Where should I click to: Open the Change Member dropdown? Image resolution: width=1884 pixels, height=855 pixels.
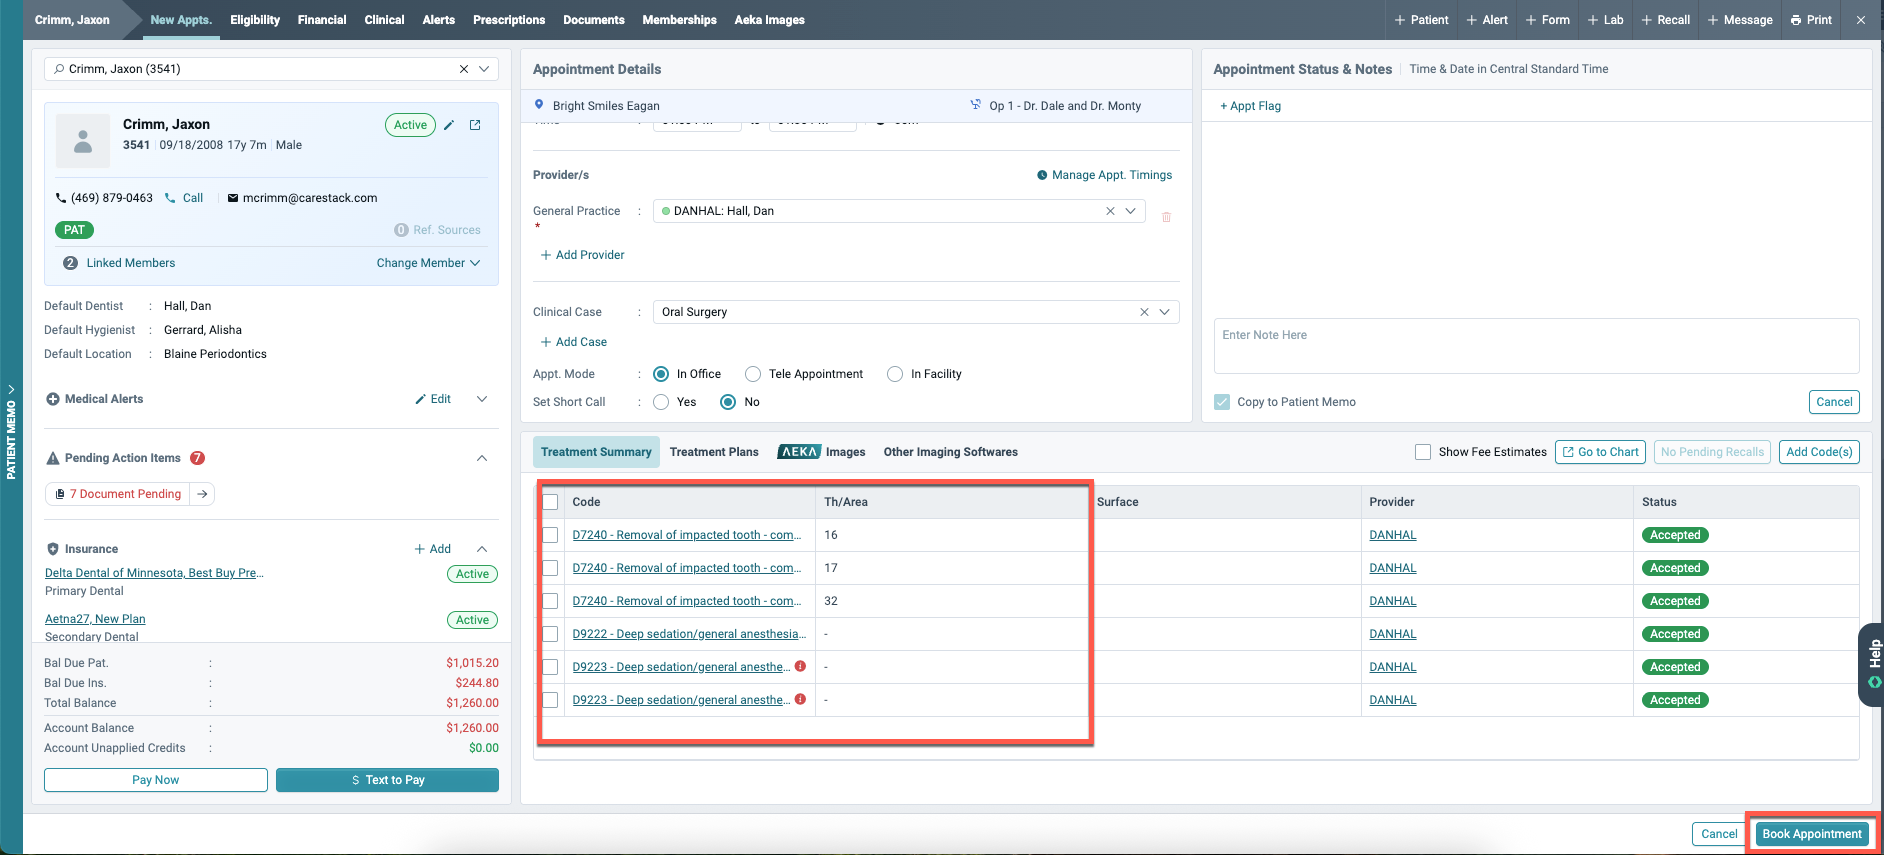[x=428, y=263]
